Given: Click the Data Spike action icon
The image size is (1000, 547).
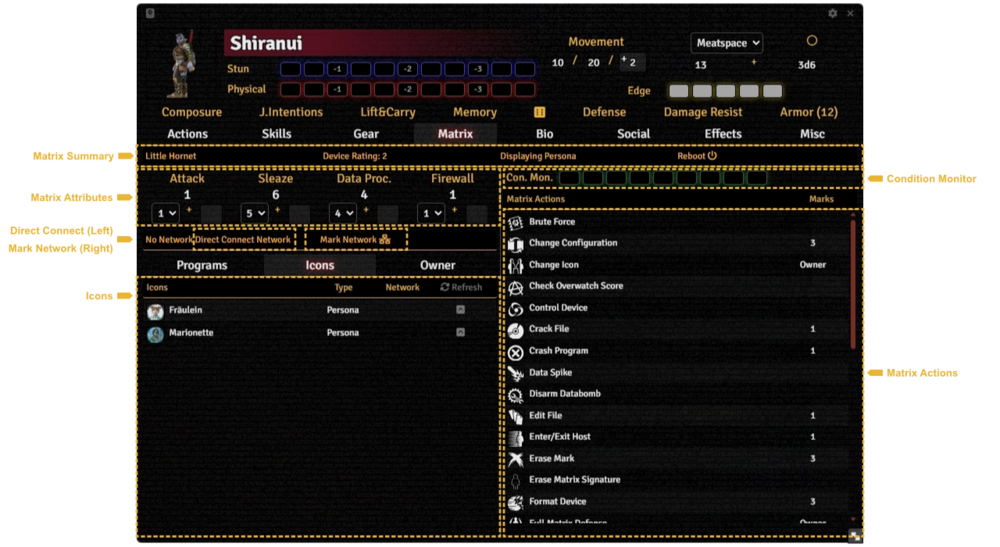Looking at the screenshot, I should 516,373.
